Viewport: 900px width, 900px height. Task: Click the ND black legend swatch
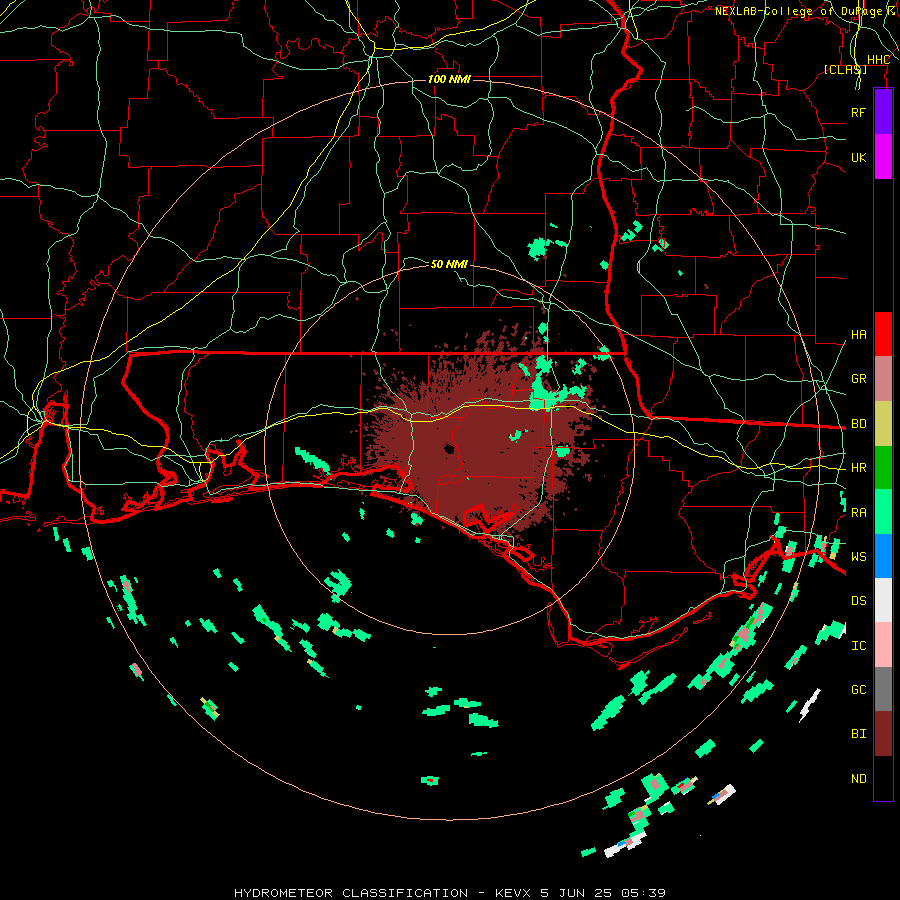(x=883, y=778)
